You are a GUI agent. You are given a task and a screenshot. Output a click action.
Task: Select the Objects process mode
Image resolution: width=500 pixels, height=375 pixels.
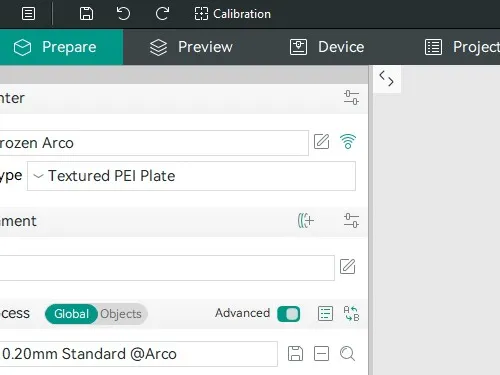tap(121, 314)
